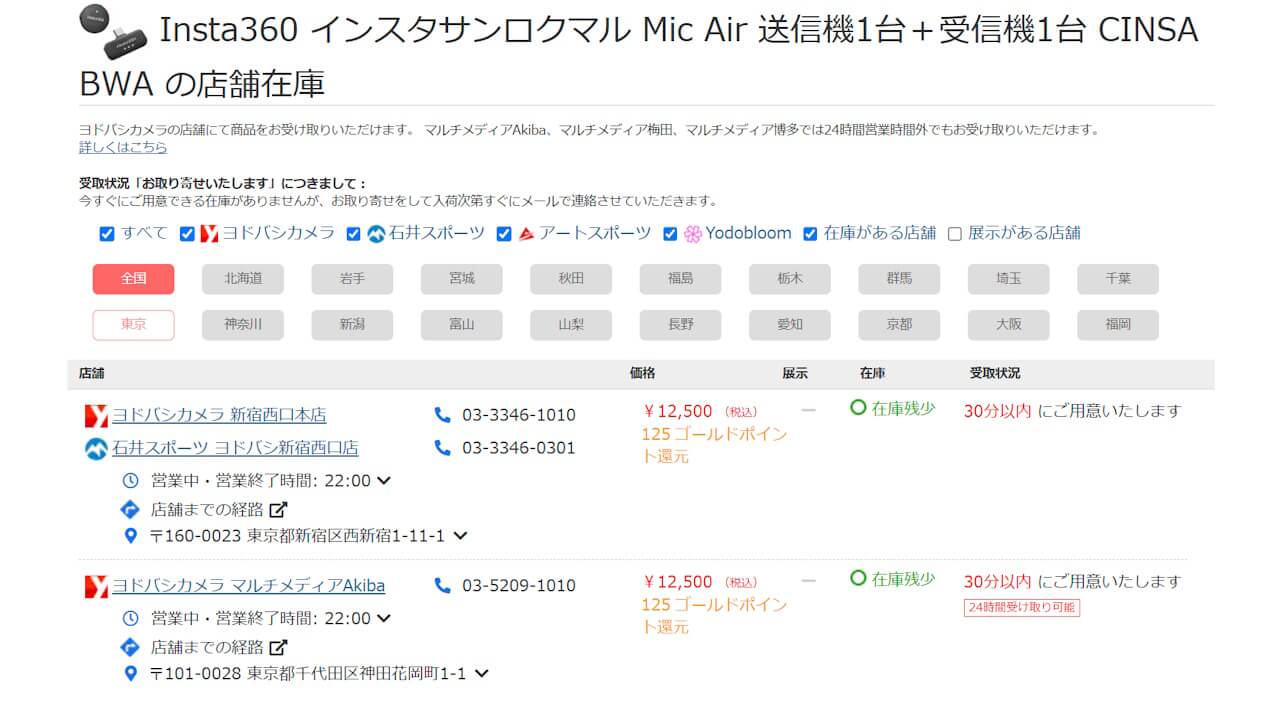Show stores in 愛知
This screenshot has width=1280, height=720.
[x=790, y=325]
